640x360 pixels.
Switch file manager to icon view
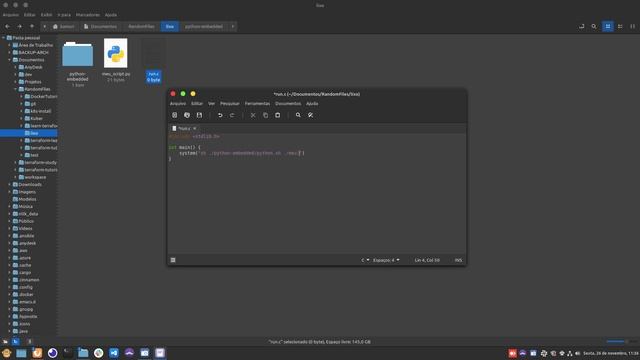coord(608,26)
